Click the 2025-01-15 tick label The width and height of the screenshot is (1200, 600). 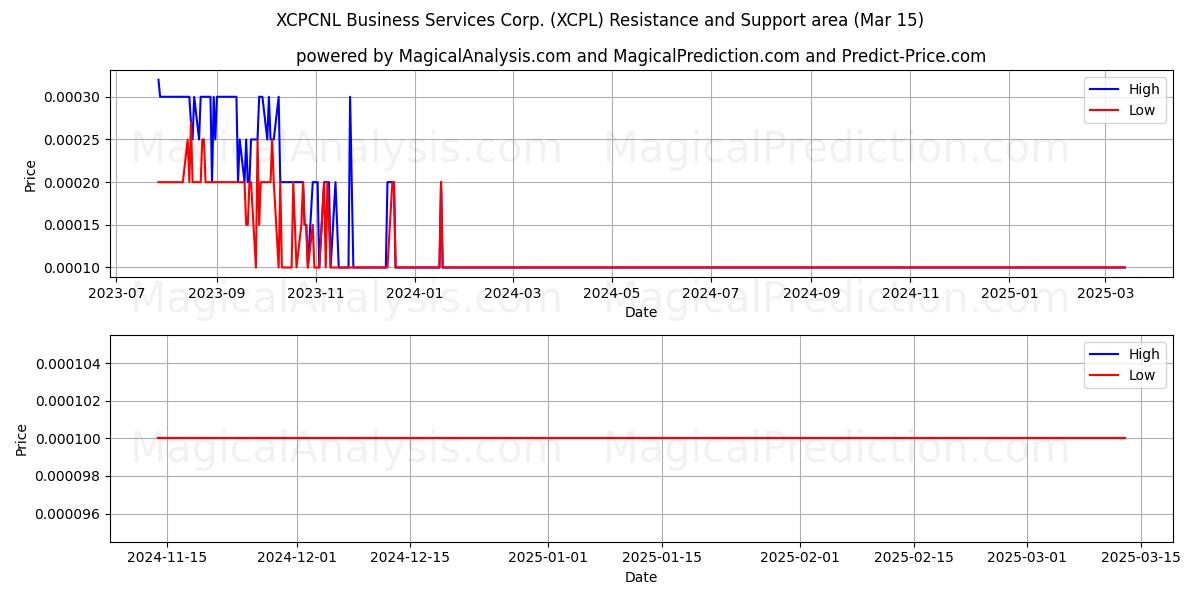click(x=660, y=558)
